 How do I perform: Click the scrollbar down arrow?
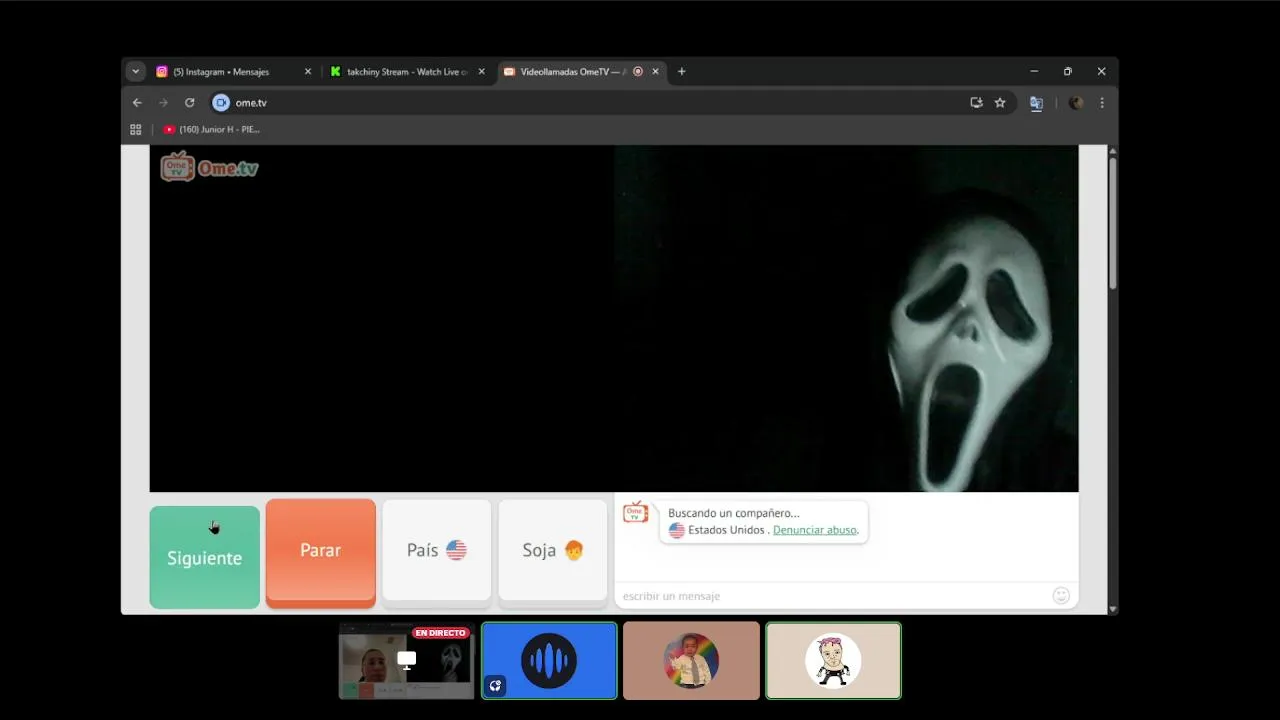1112,609
